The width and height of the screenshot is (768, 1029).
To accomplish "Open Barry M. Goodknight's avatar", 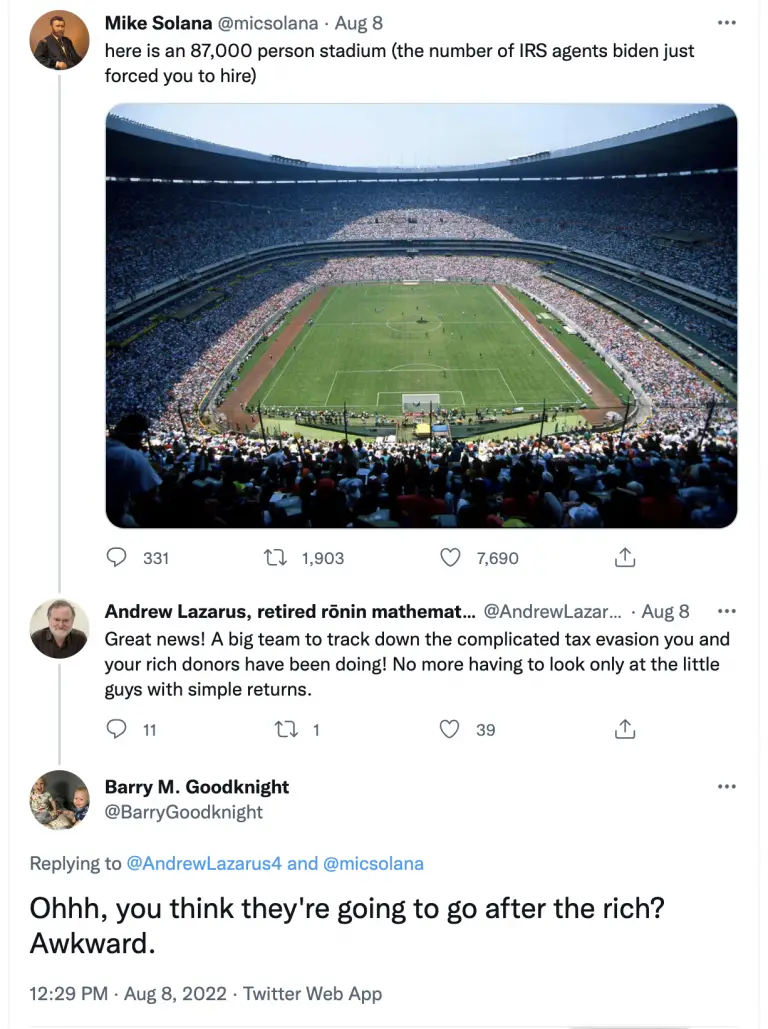I will coord(59,800).
